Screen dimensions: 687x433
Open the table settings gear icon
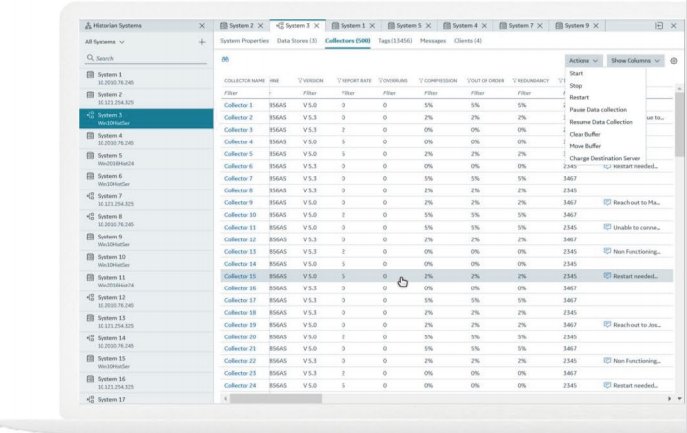click(674, 61)
